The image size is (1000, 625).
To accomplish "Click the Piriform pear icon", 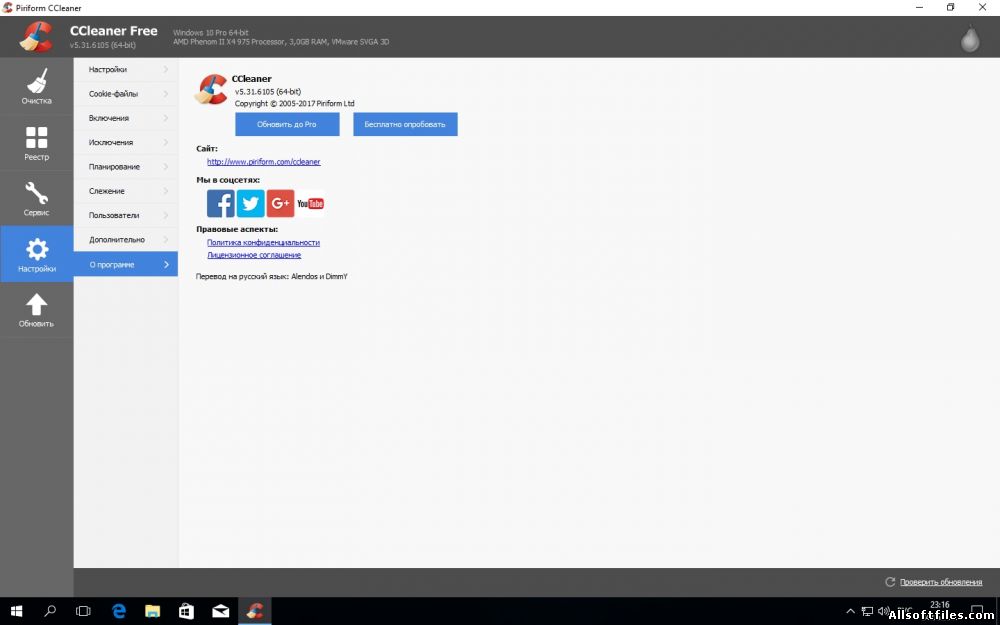I will click(x=970, y=38).
